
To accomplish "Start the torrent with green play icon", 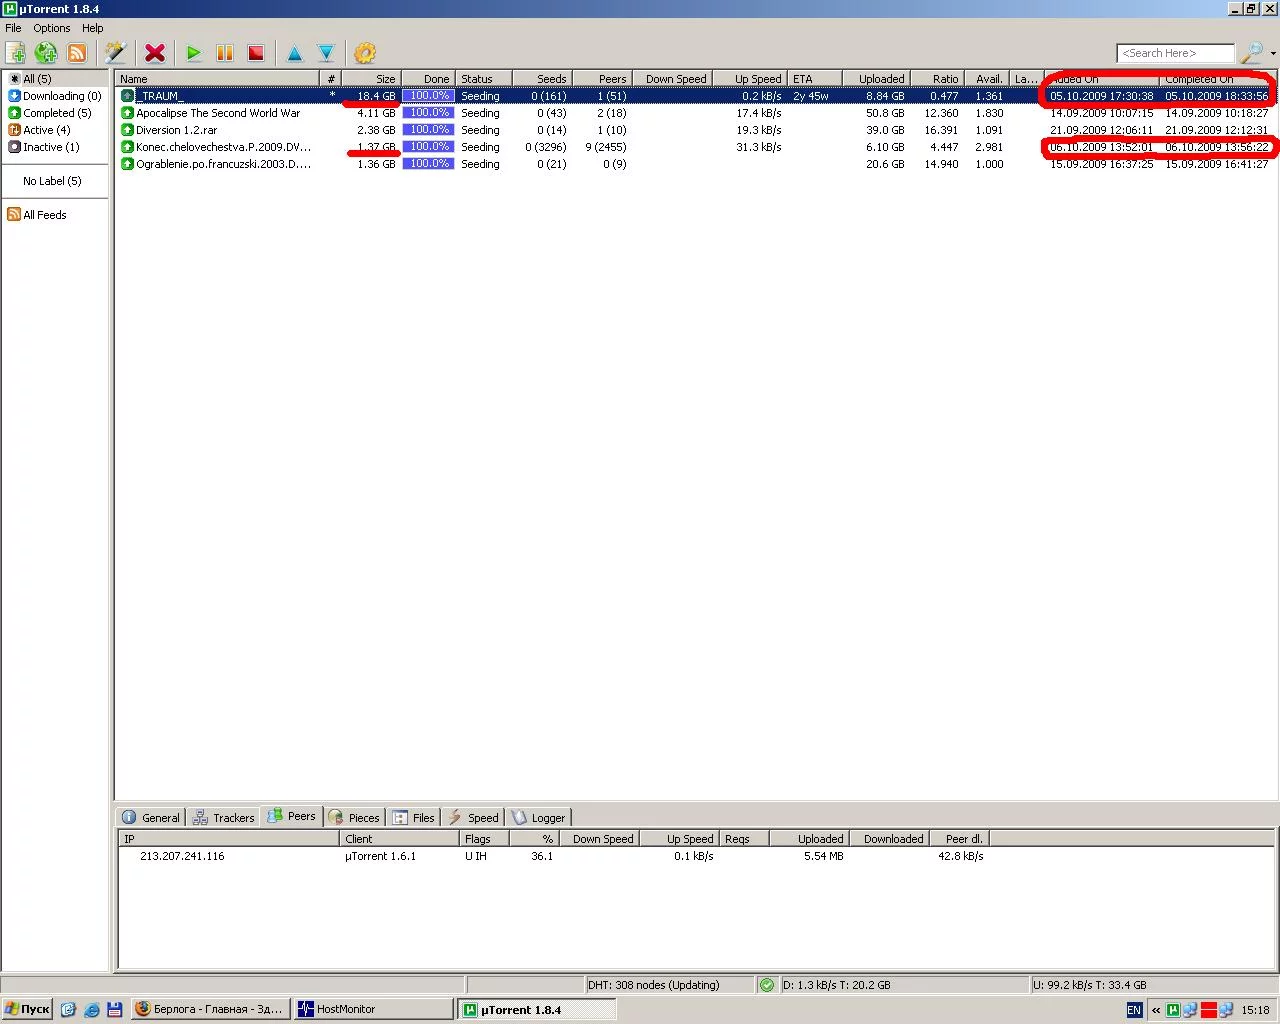I will 194,53.
